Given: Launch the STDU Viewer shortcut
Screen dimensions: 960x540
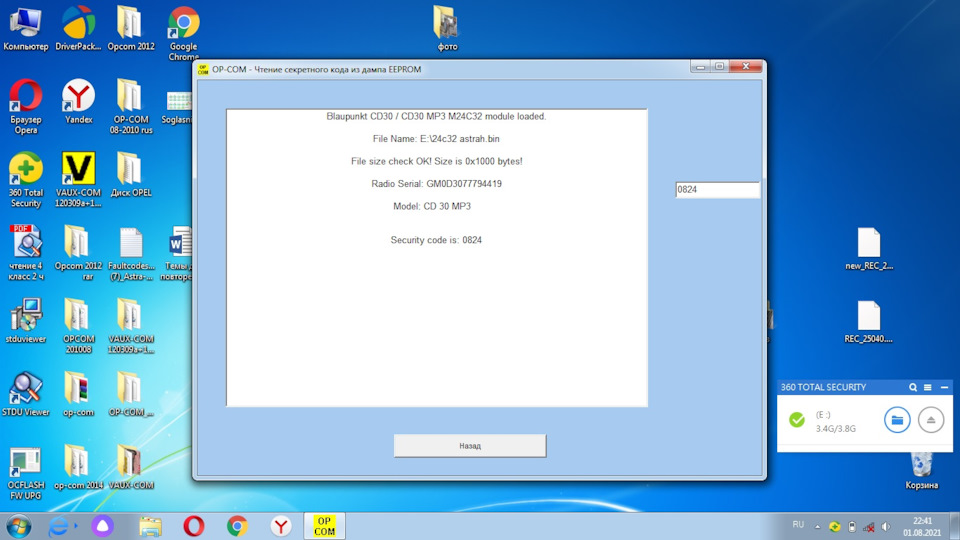Looking at the screenshot, I should click(x=26, y=394).
